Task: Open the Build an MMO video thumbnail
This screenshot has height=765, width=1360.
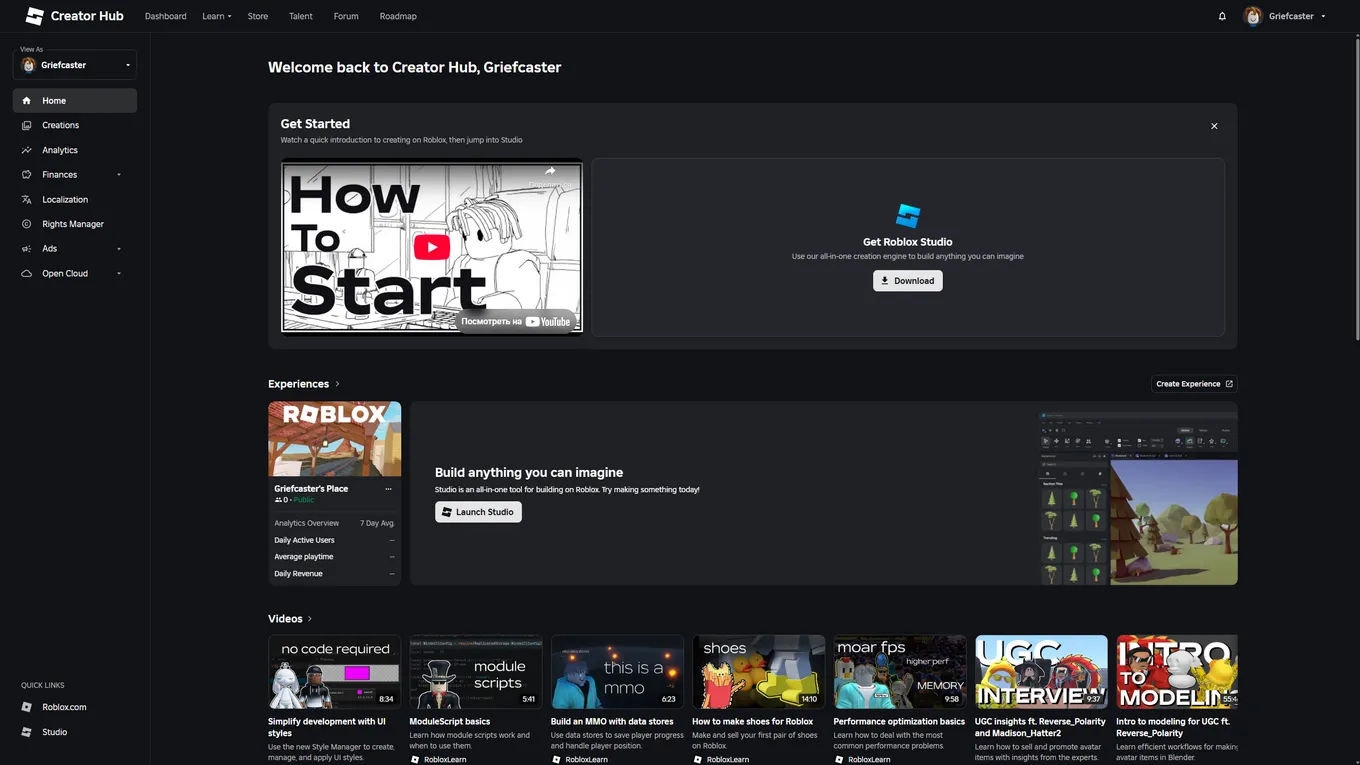Action: [x=617, y=672]
